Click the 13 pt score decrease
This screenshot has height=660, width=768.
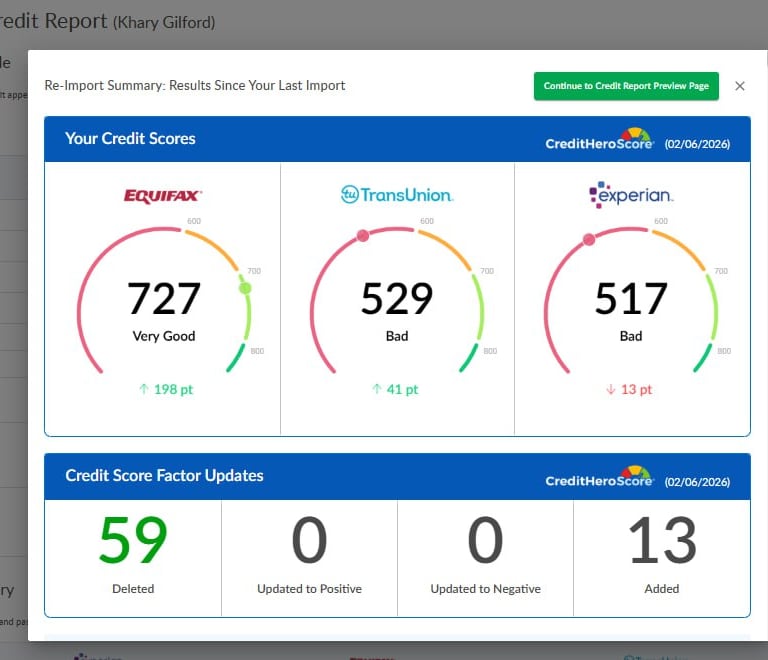pyautogui.click(x=636, y=390)
